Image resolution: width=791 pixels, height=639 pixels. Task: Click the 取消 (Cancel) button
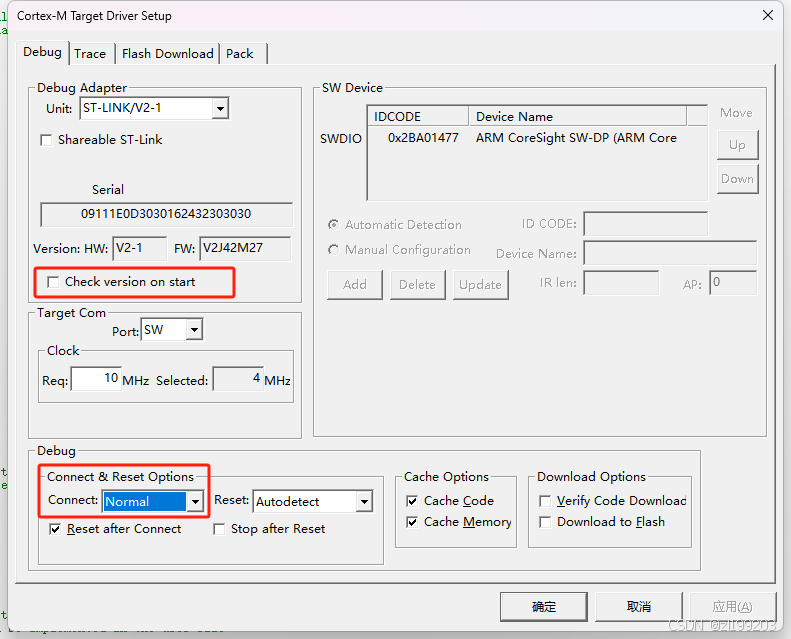click(639, 606)
